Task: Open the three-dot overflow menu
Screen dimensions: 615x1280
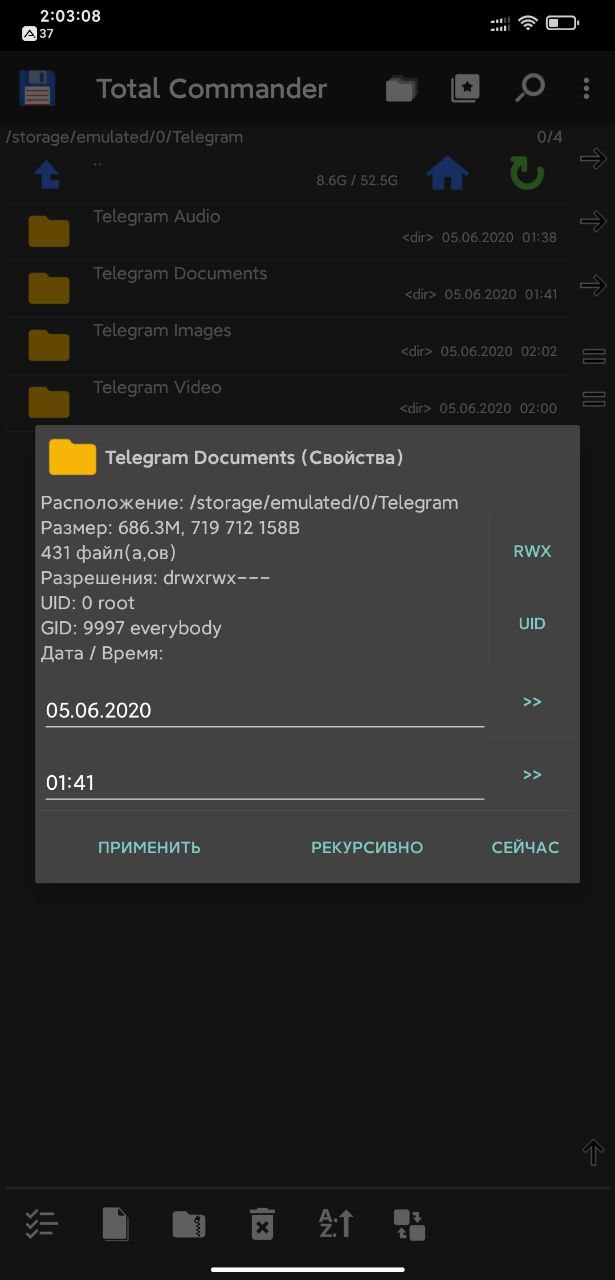Action: click(x=587, y=88)
